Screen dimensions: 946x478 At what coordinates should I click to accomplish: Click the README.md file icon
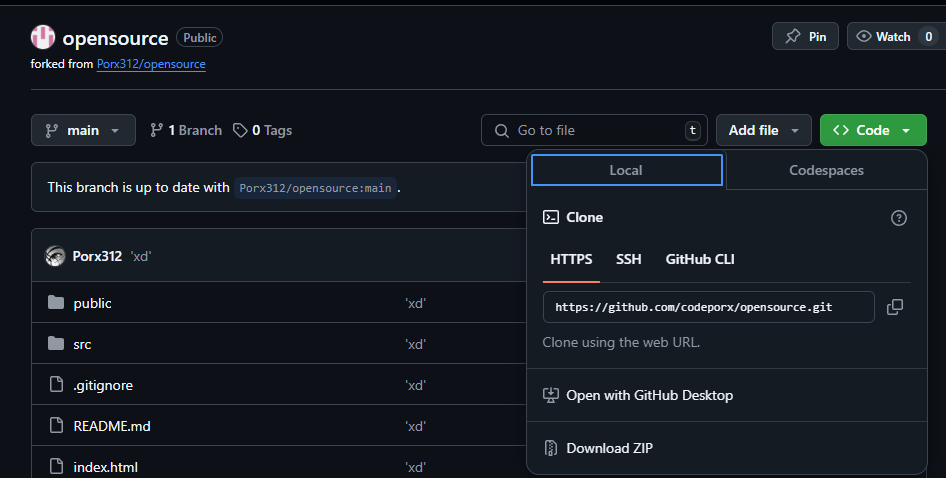(56, 425)
